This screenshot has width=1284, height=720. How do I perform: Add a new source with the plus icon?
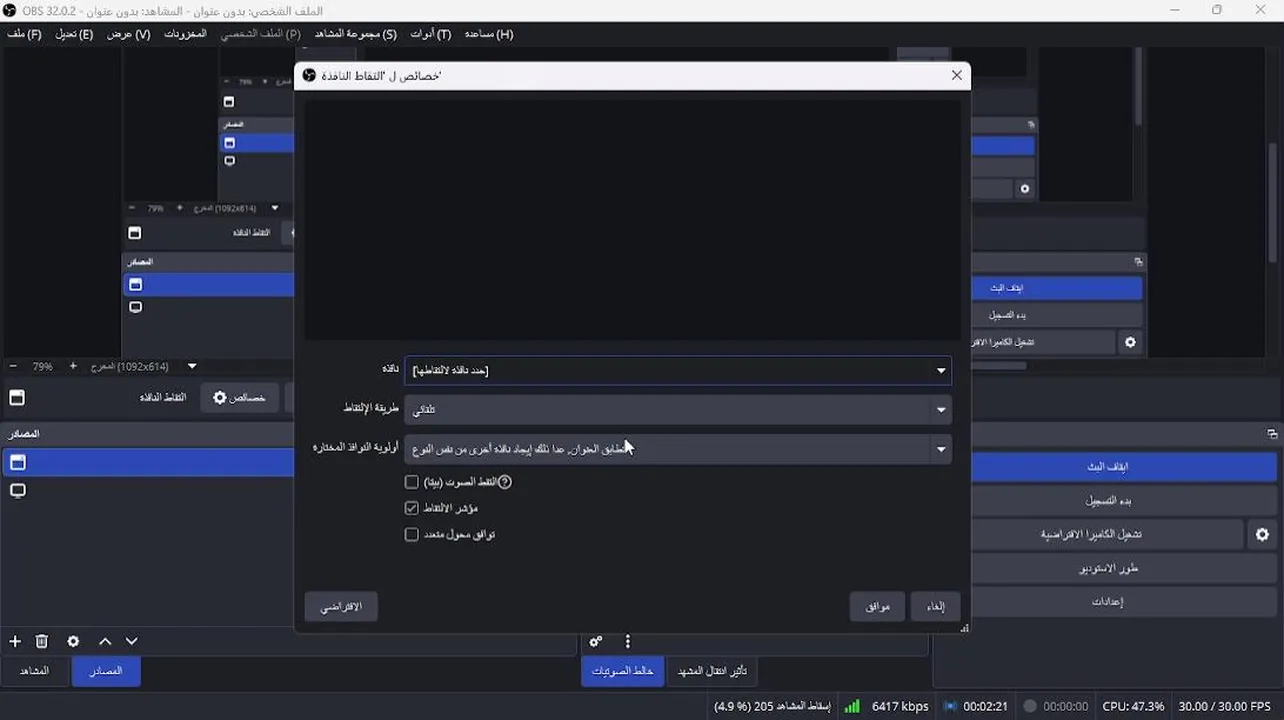pos(15,642)
